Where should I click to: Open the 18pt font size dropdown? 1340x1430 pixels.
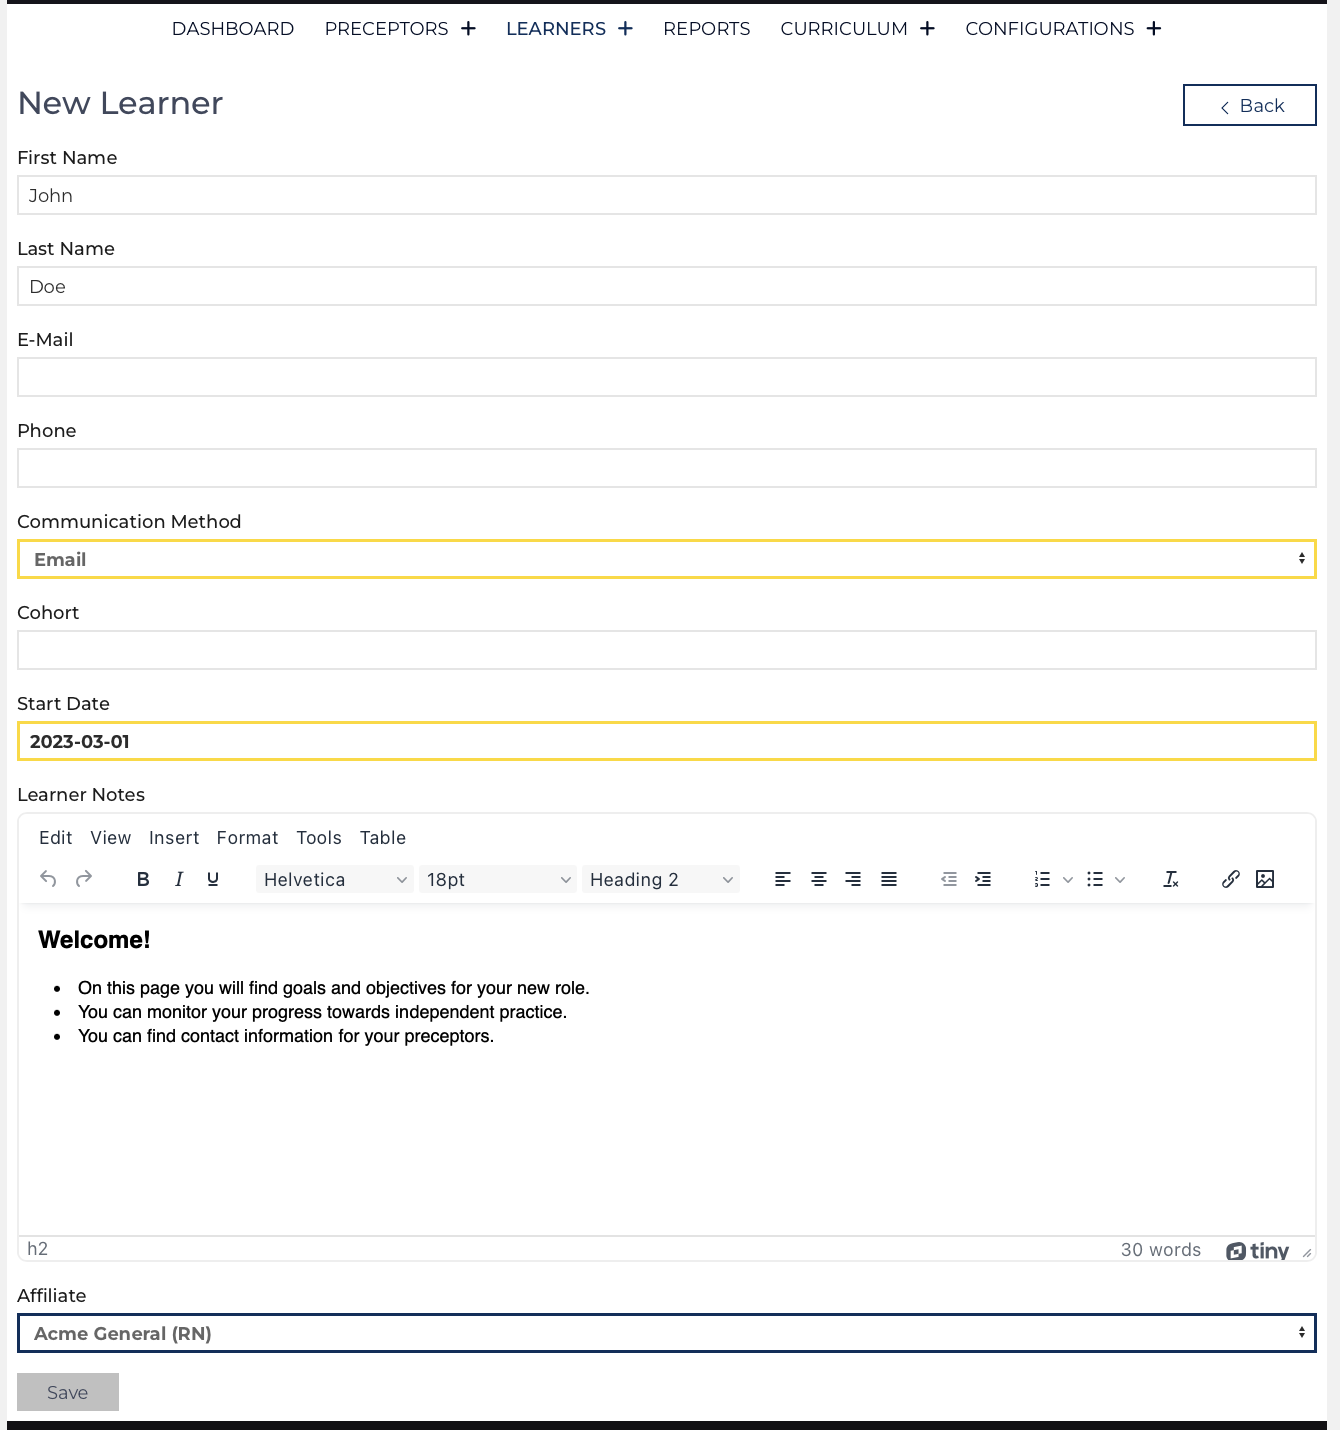pyautogui.click(x=498, y=879)
